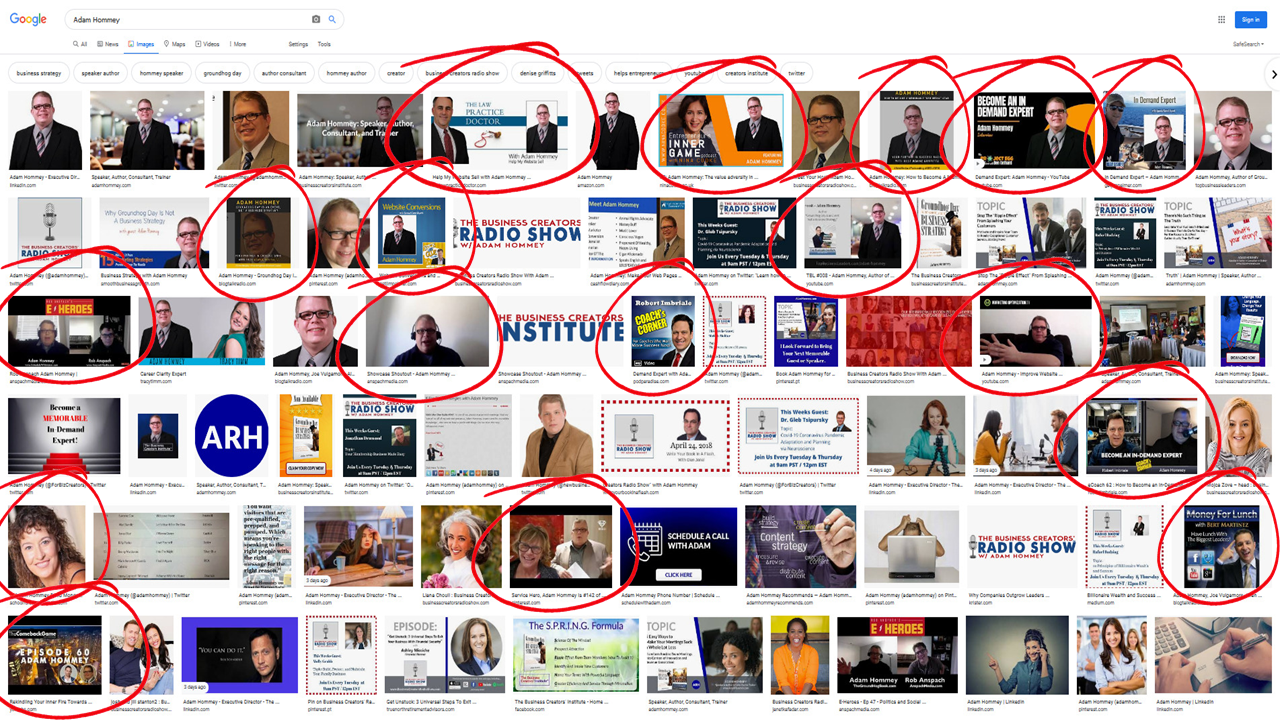Filter by creators institute chip

tap(746, 74)
